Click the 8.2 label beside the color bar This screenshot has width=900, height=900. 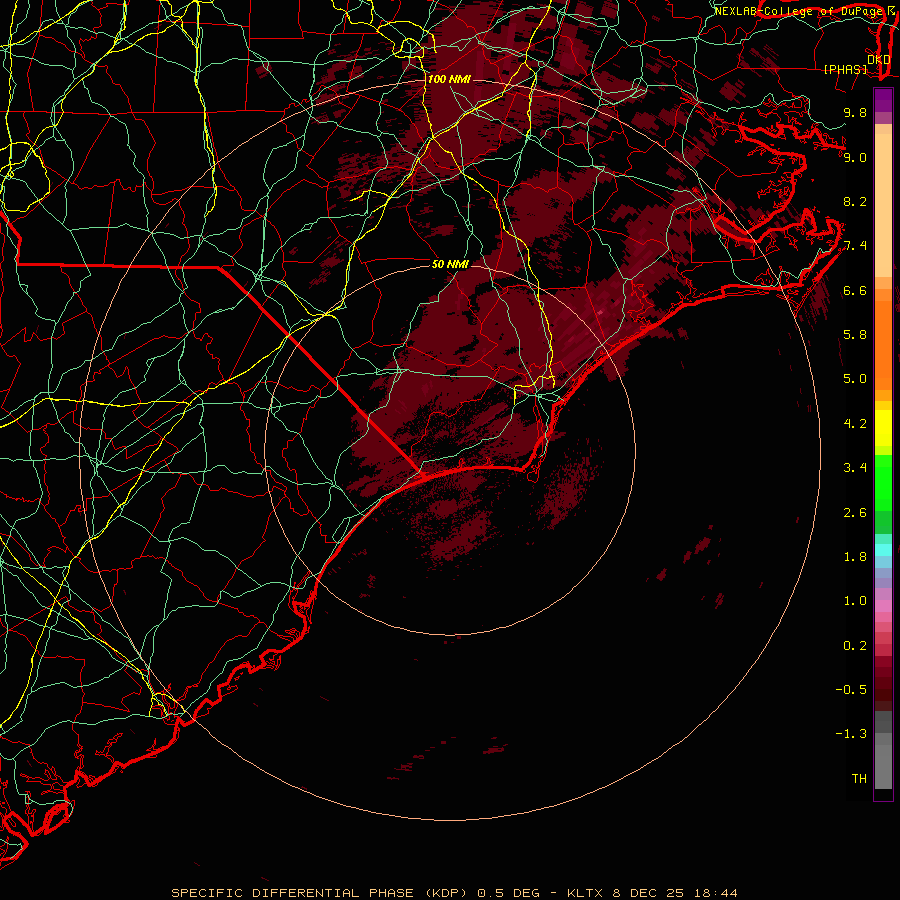[x=855, y=201]
